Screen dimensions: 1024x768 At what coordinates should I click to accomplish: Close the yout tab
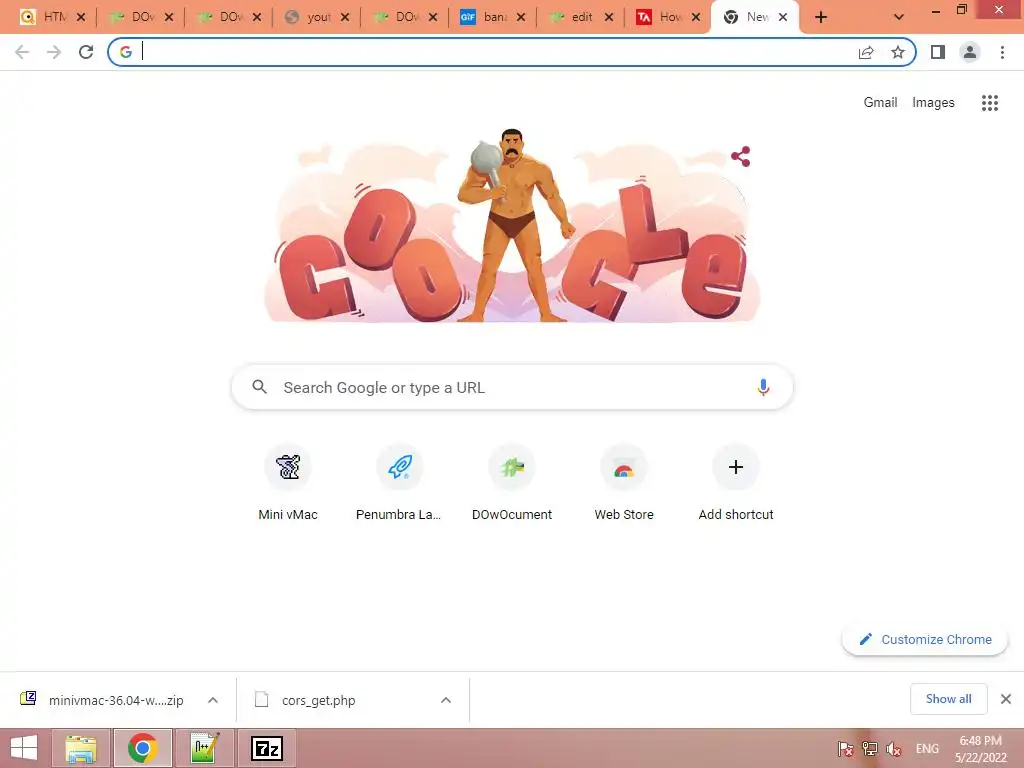345,17
